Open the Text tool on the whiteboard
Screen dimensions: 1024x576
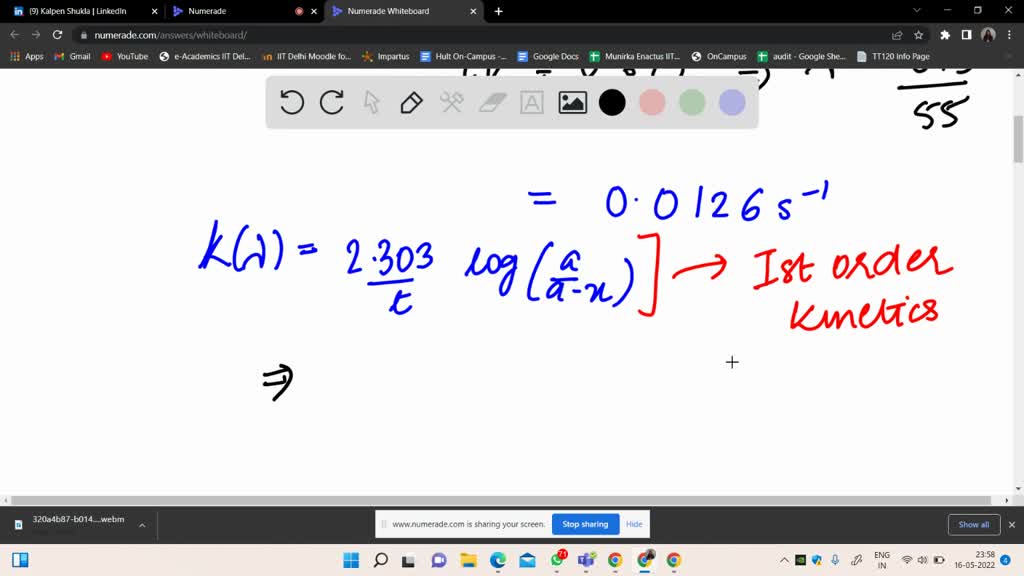pos(531,102)
